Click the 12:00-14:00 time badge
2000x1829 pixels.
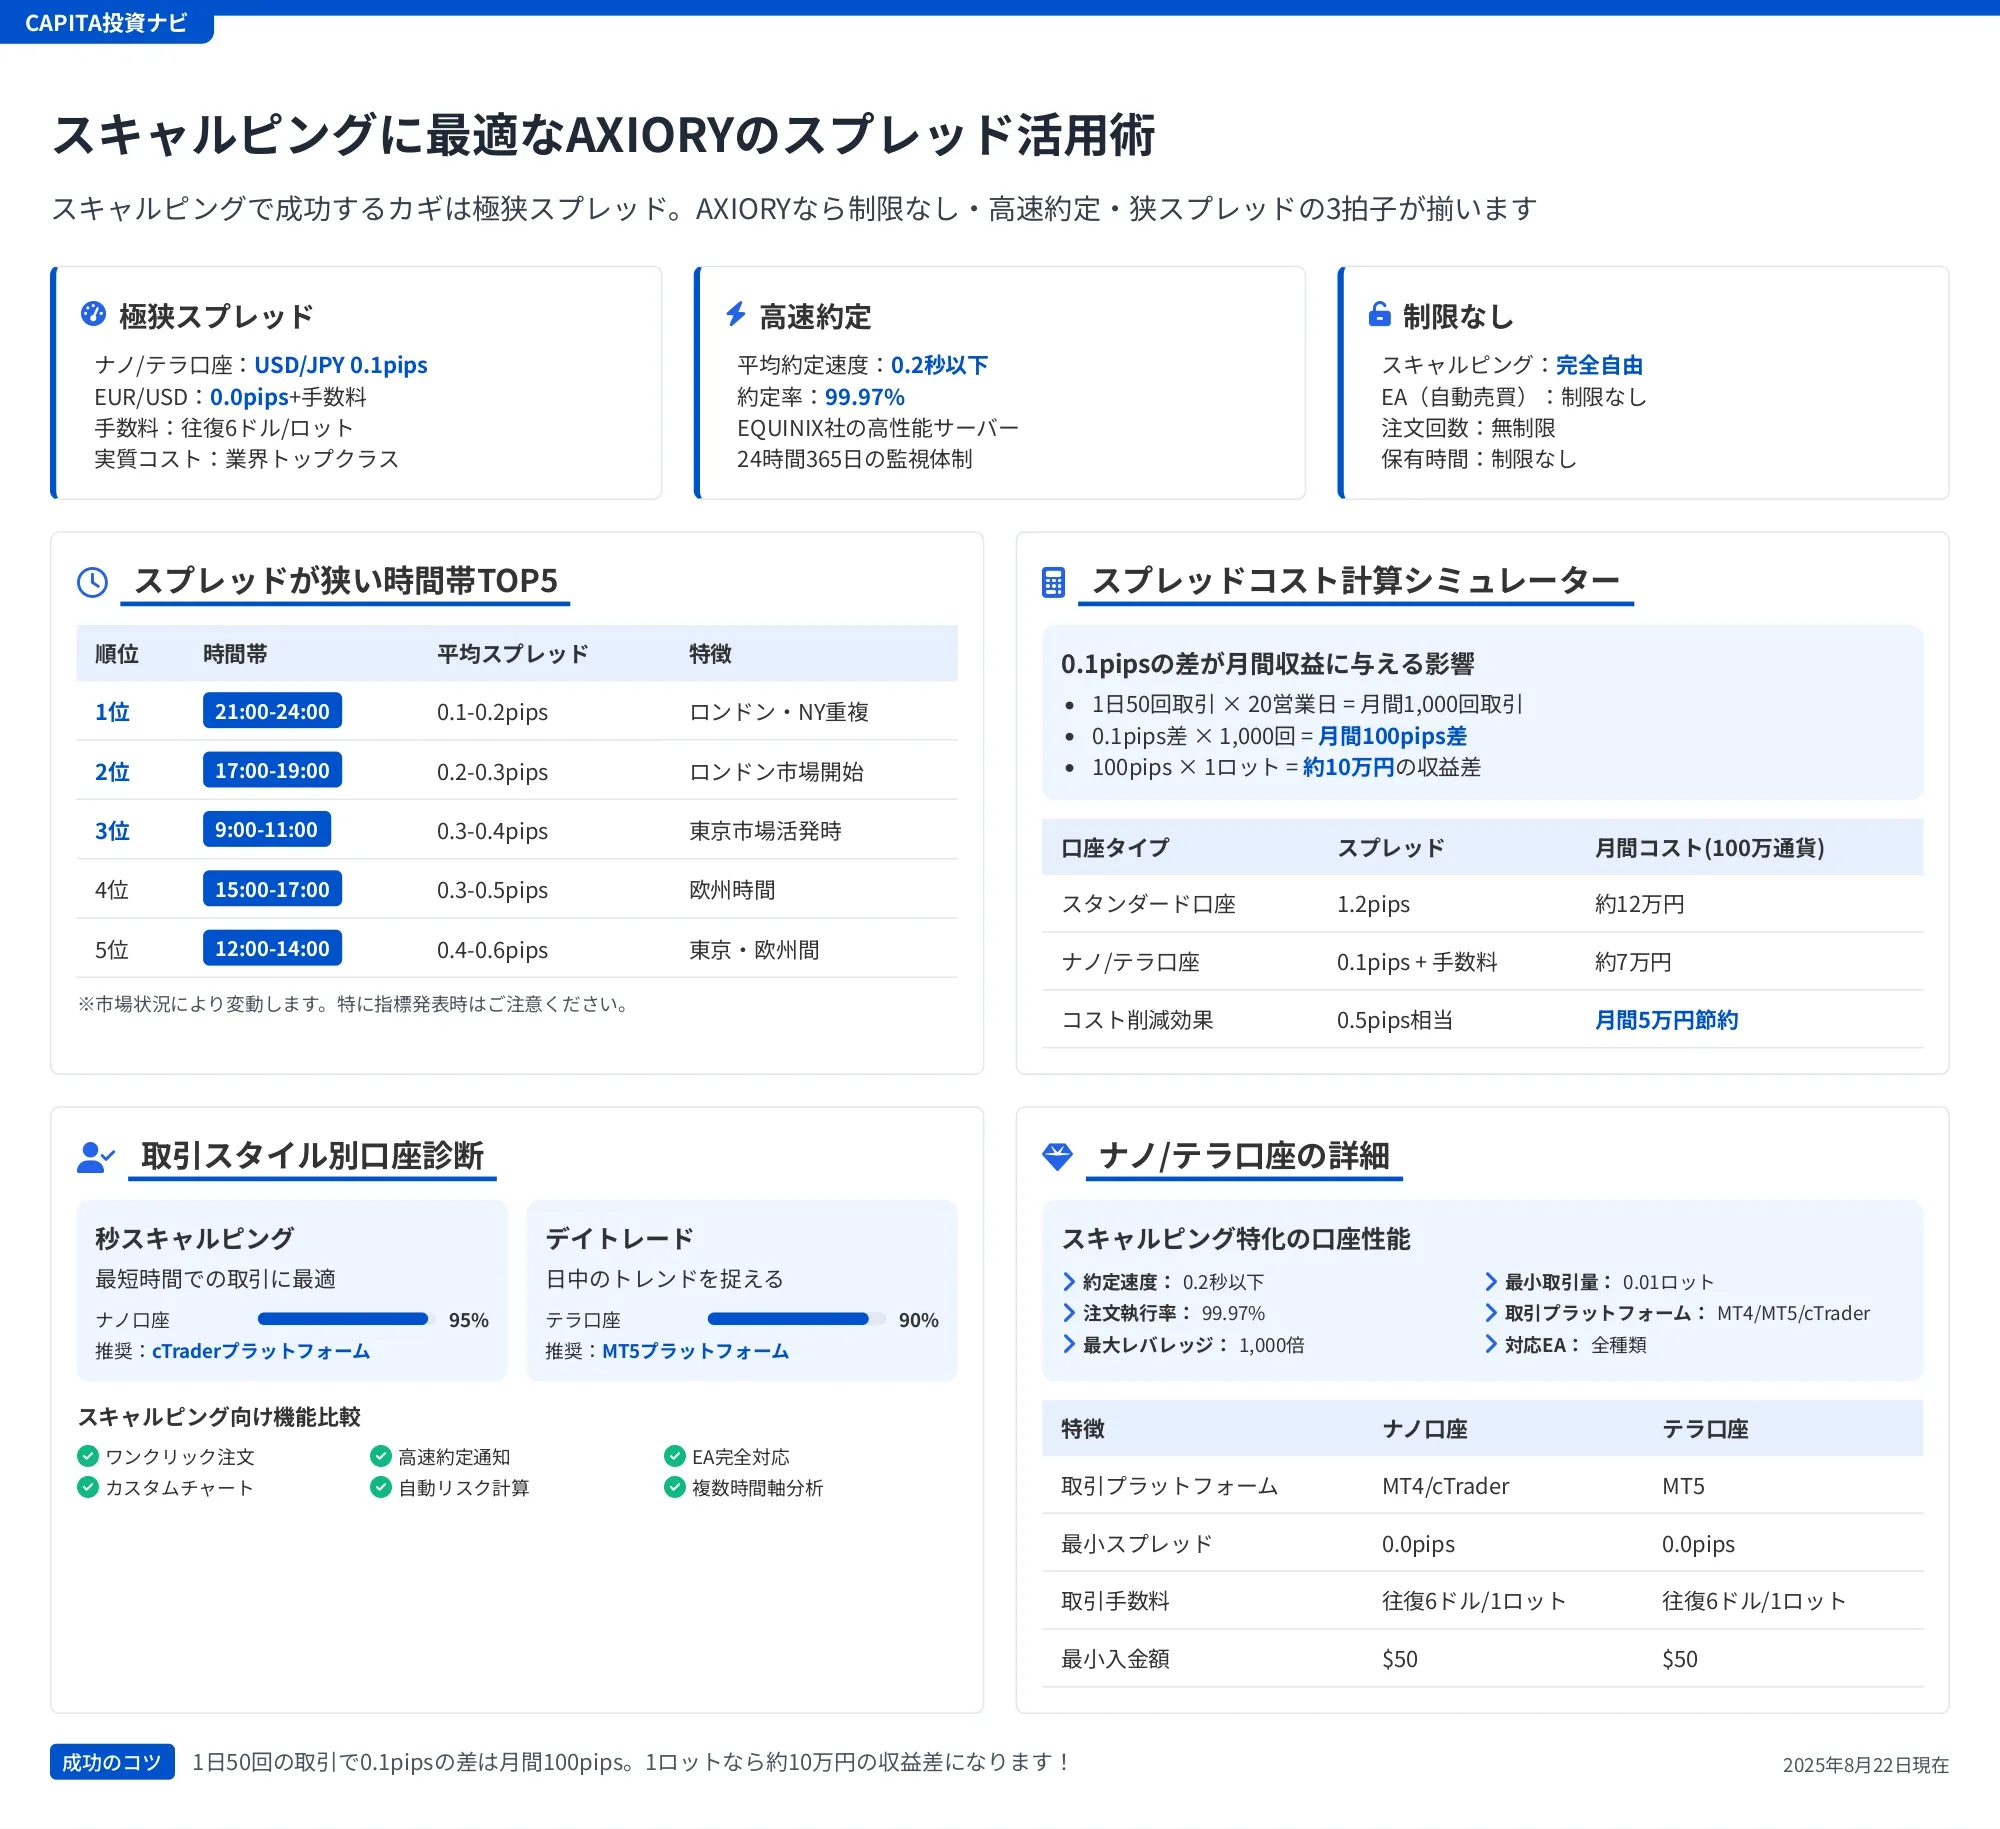point(272,948)
